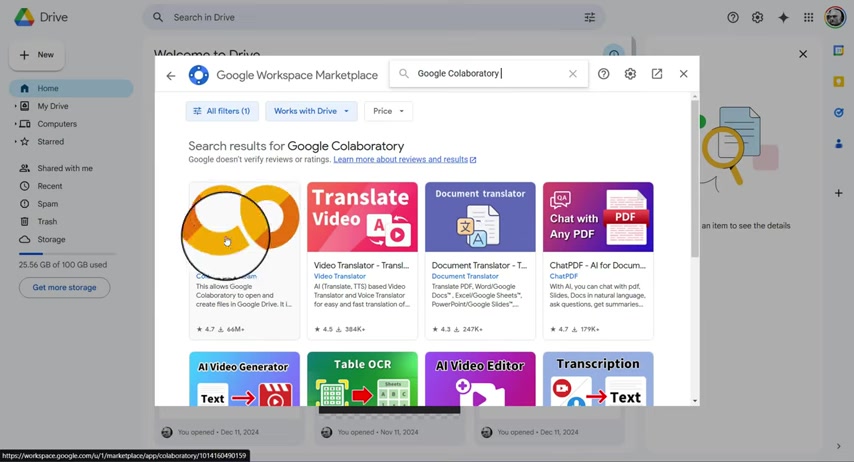Viewport: 854px width, 462px height.
Task: Open Drive support help icon
Action: (x=733, y=17)
